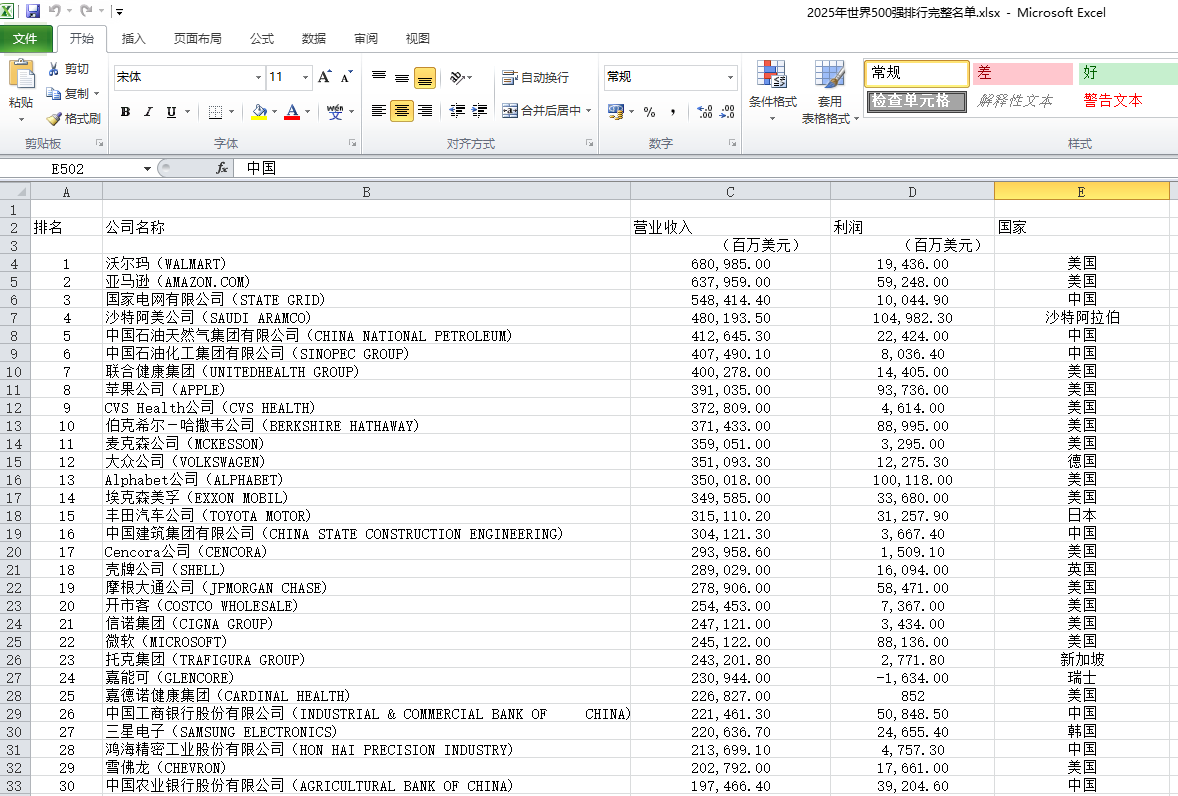Open the customize quick access toolbar arrow
Screen dimensions: 1178x796
[x=119, y=12]
